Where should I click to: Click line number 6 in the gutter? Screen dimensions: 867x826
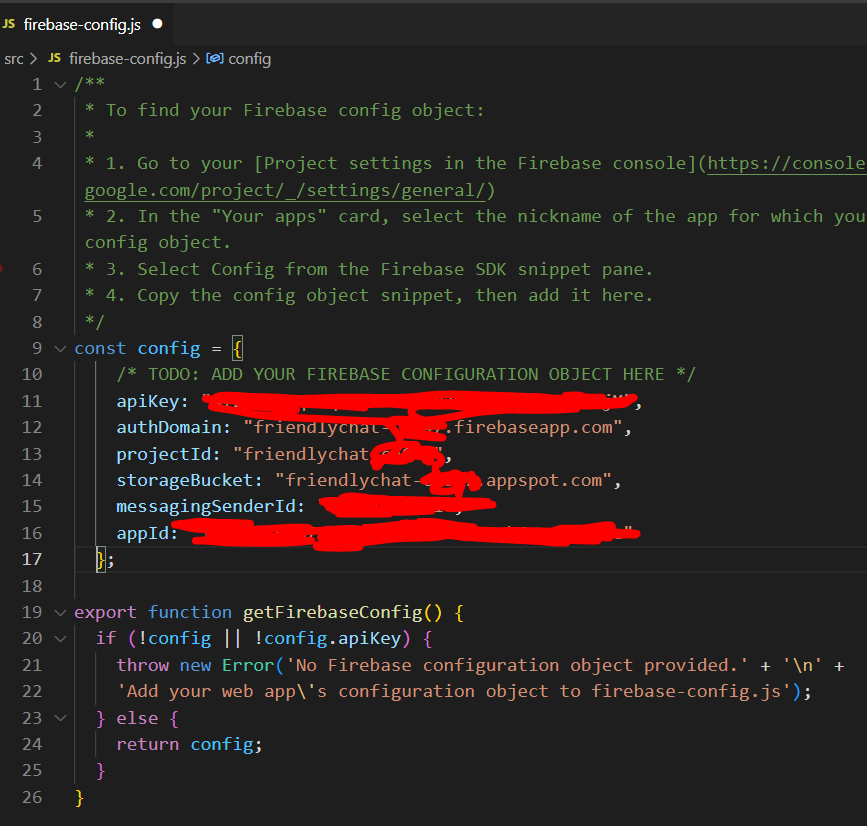click(37, 269)
